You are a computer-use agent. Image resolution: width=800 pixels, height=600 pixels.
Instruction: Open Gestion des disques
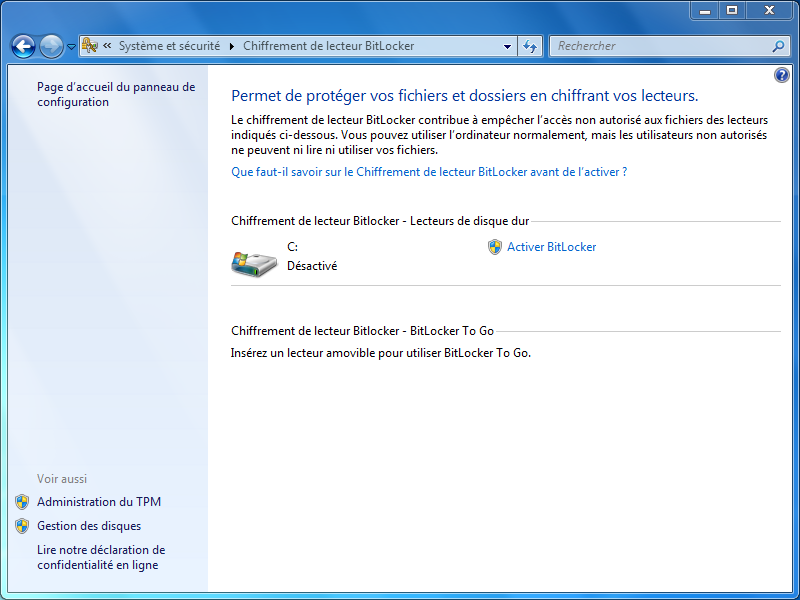coord(89,526)
